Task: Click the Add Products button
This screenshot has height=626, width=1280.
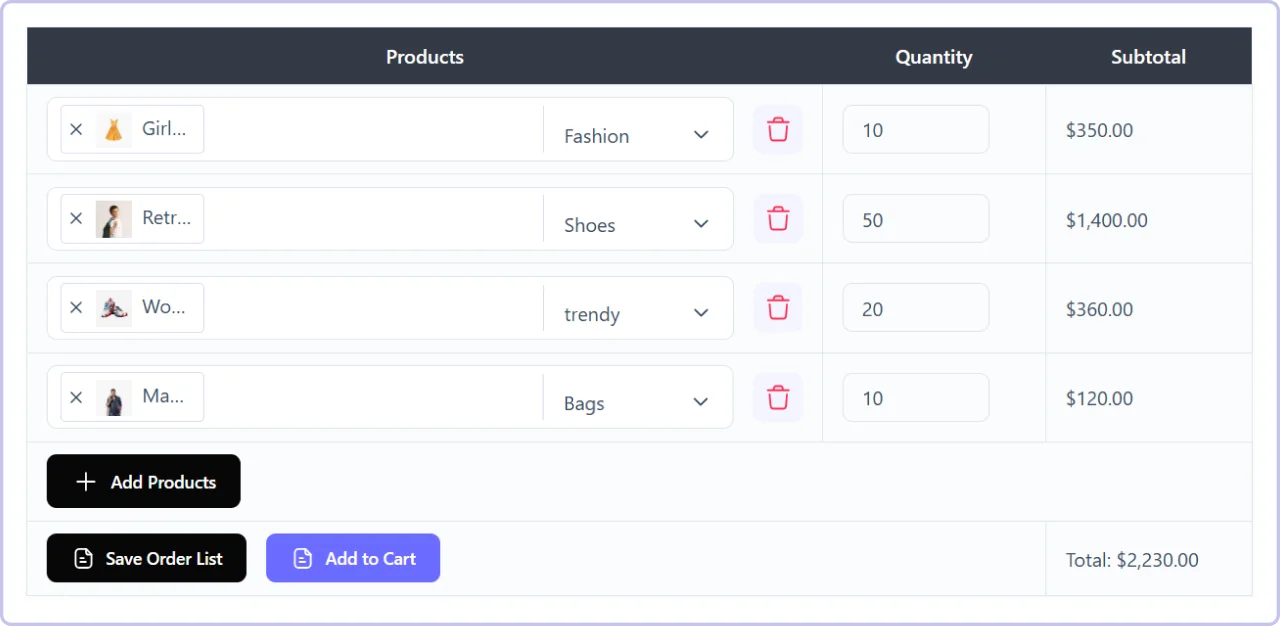Action: click(x=144, y=481)
